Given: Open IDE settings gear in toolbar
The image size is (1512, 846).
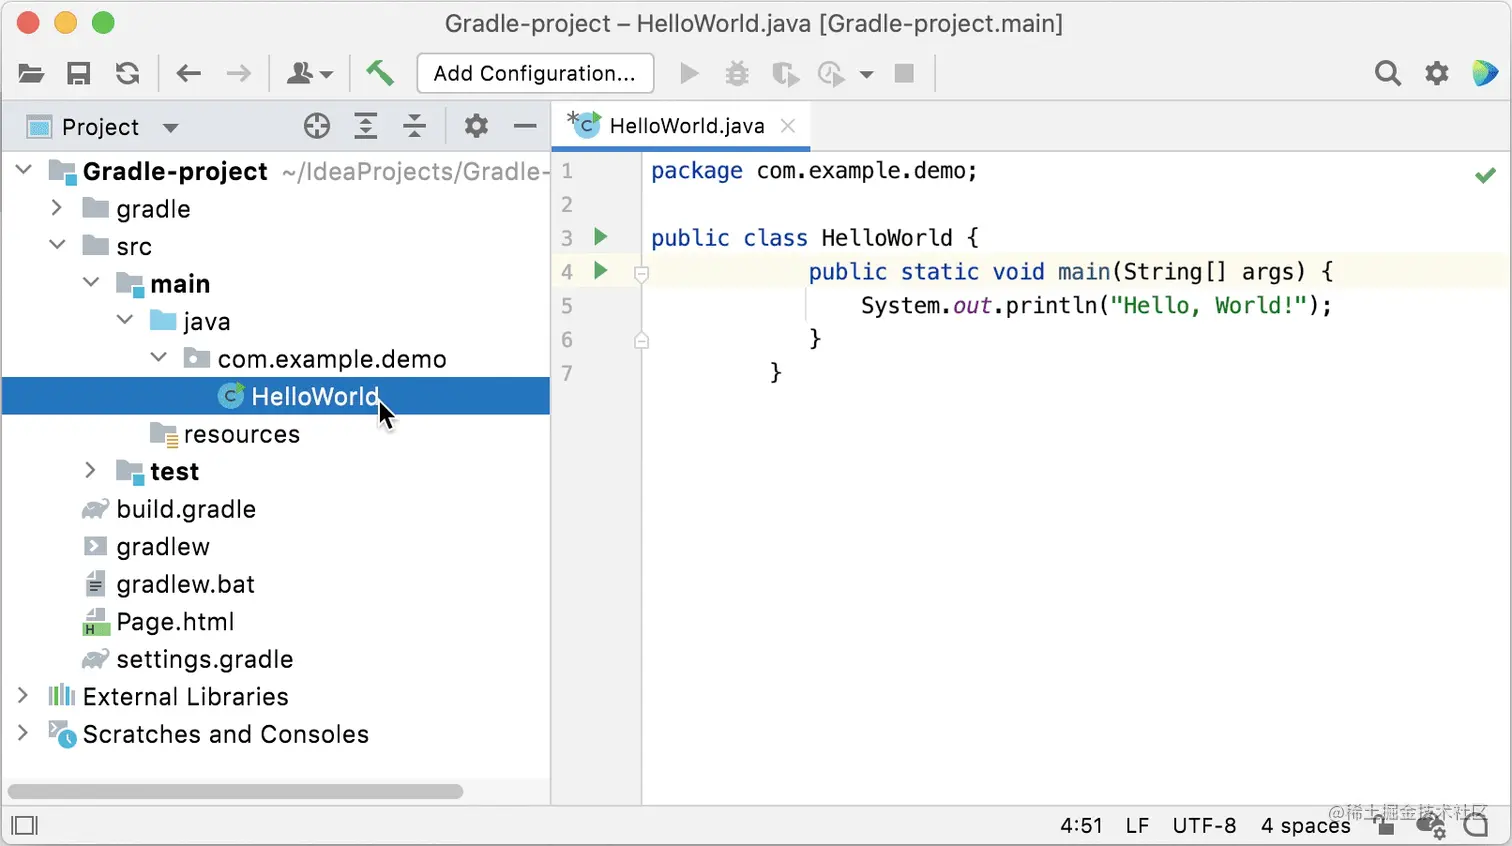Looking at the screenshot, I should (1437, 73).
